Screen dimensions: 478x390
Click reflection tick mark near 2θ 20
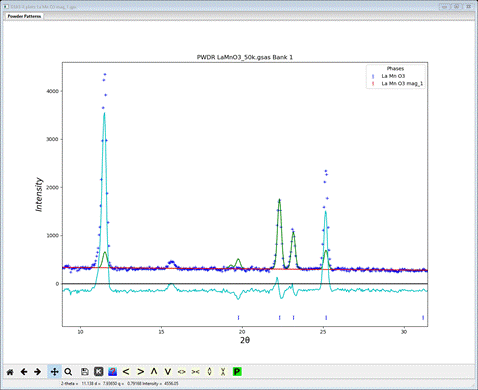(x=238, y=318)
